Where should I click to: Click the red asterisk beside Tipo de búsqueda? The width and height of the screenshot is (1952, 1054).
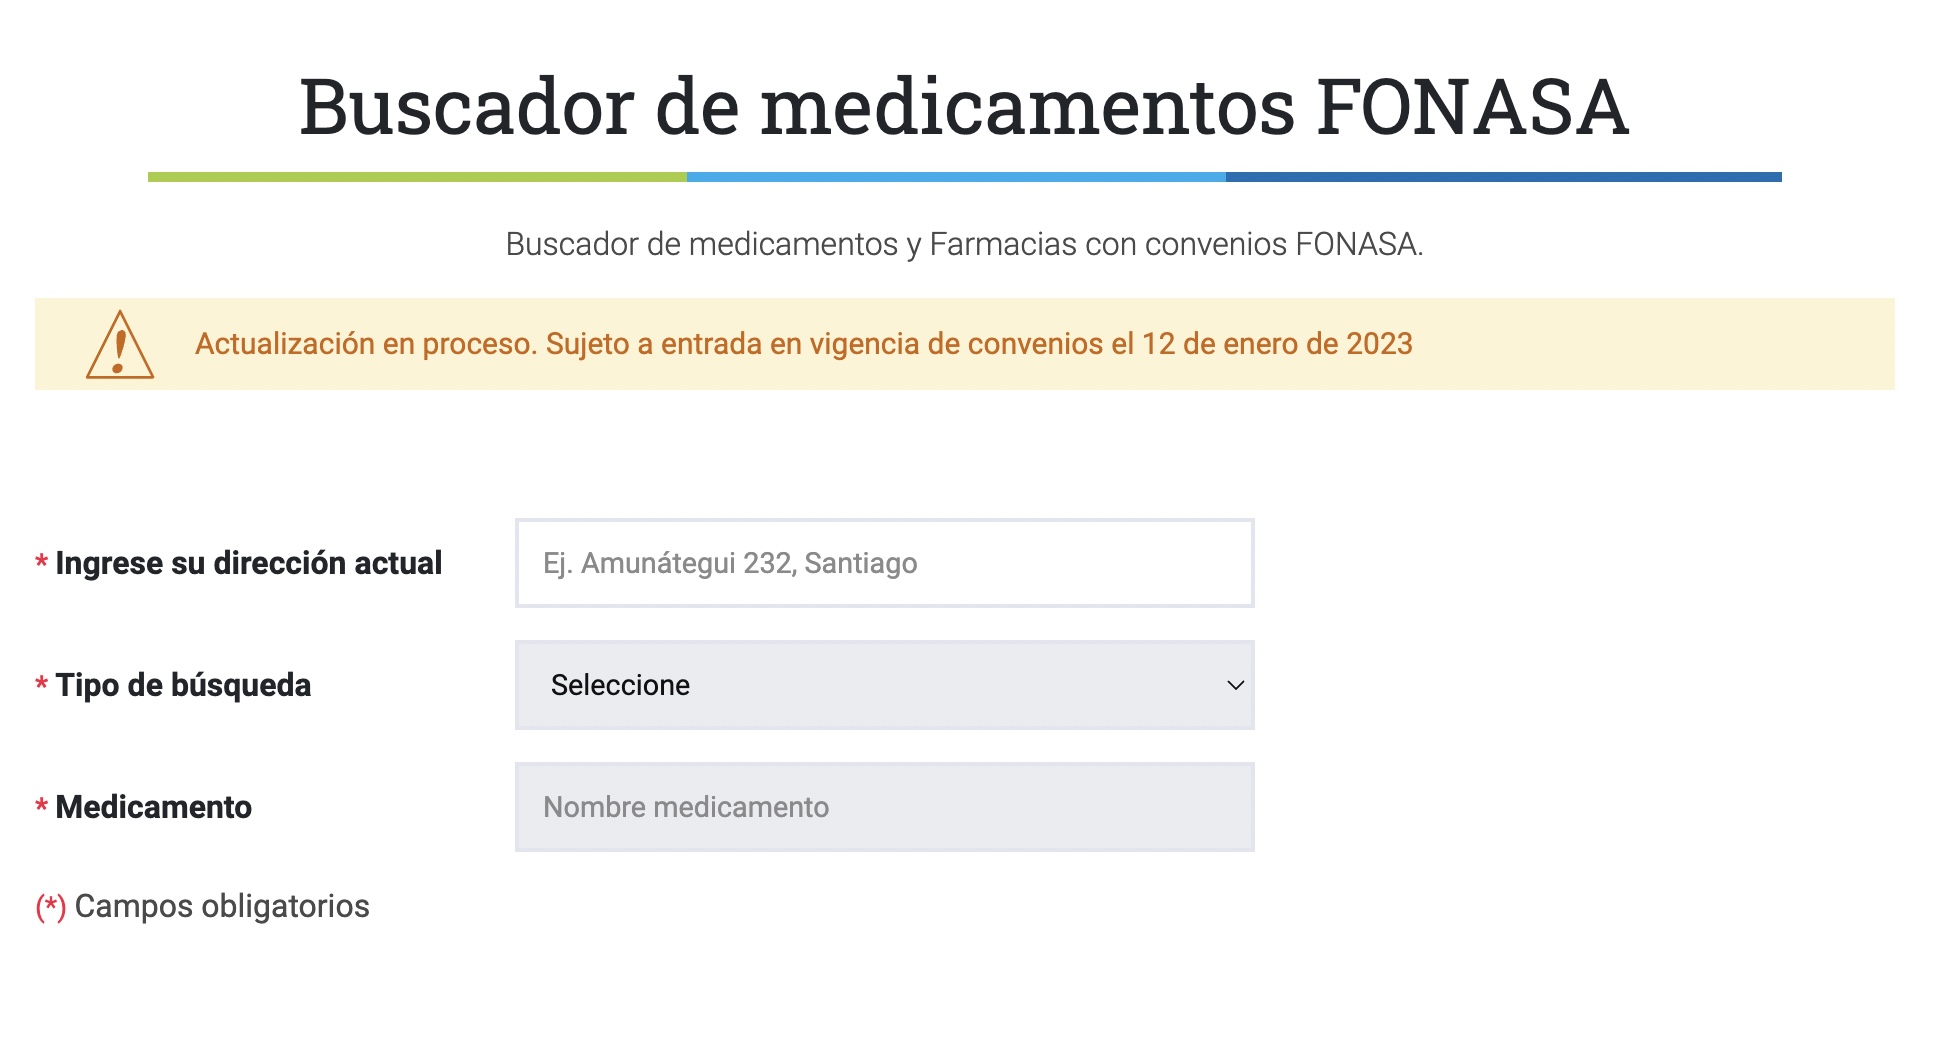[41, 685]
